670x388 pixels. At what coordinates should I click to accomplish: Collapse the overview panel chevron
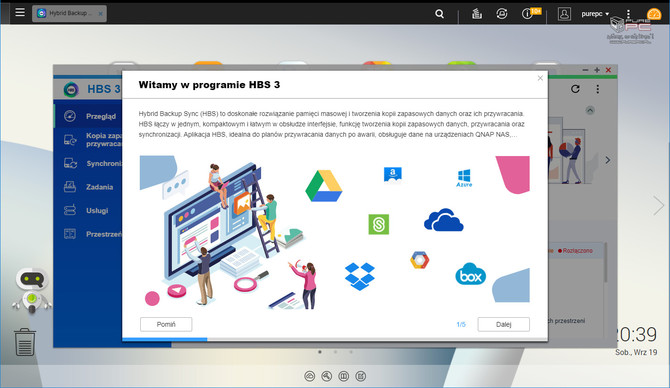tap(590, 110)
